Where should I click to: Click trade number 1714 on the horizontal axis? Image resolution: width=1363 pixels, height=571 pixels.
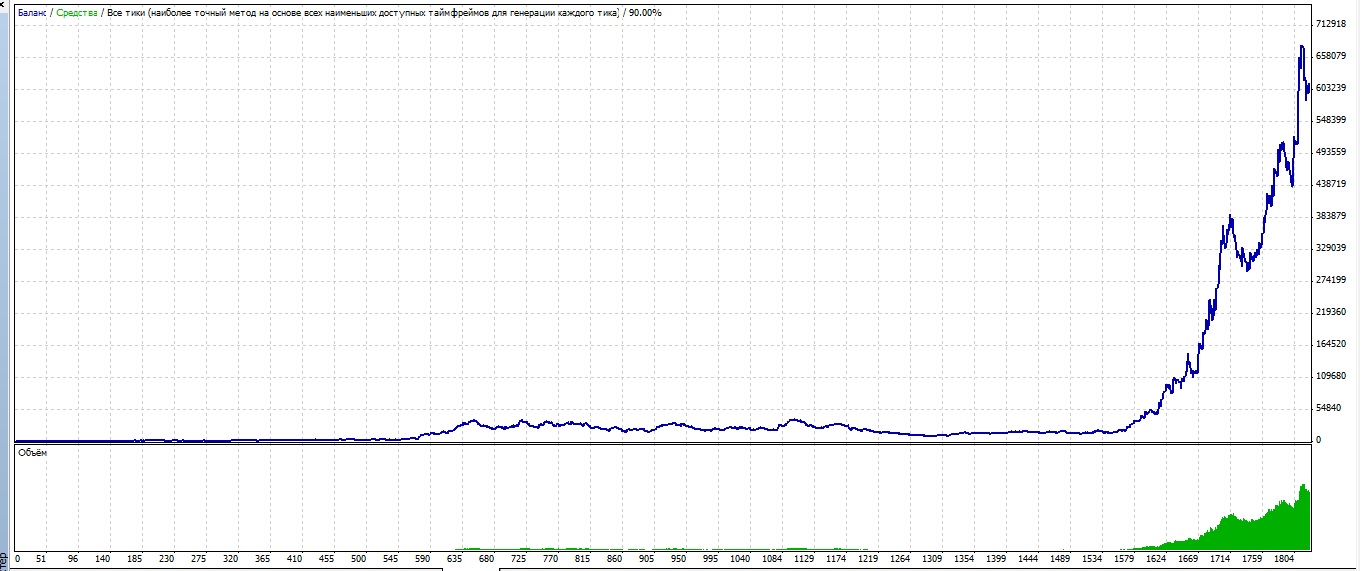click(1221, 560)
